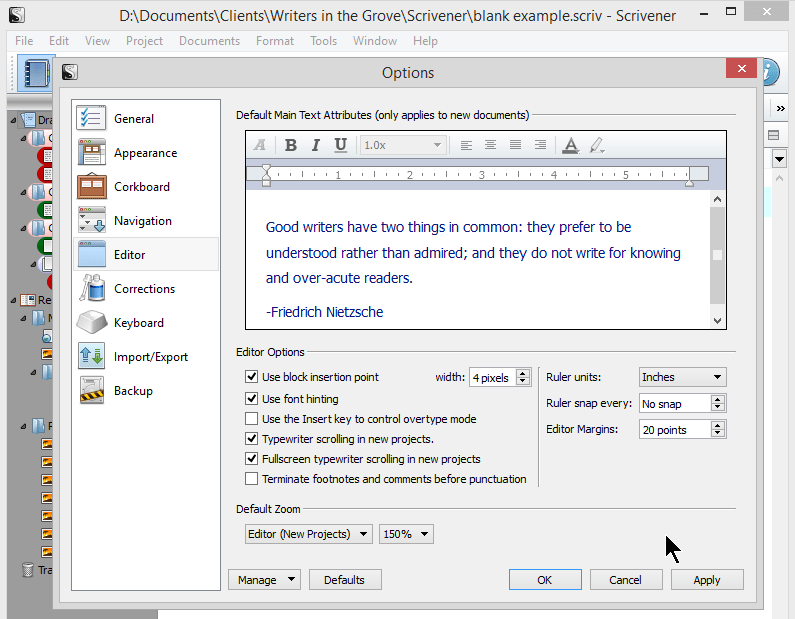Open the Help menu
Image resolution: width=795 pixels, height=619 pixels.
point(425,41)
